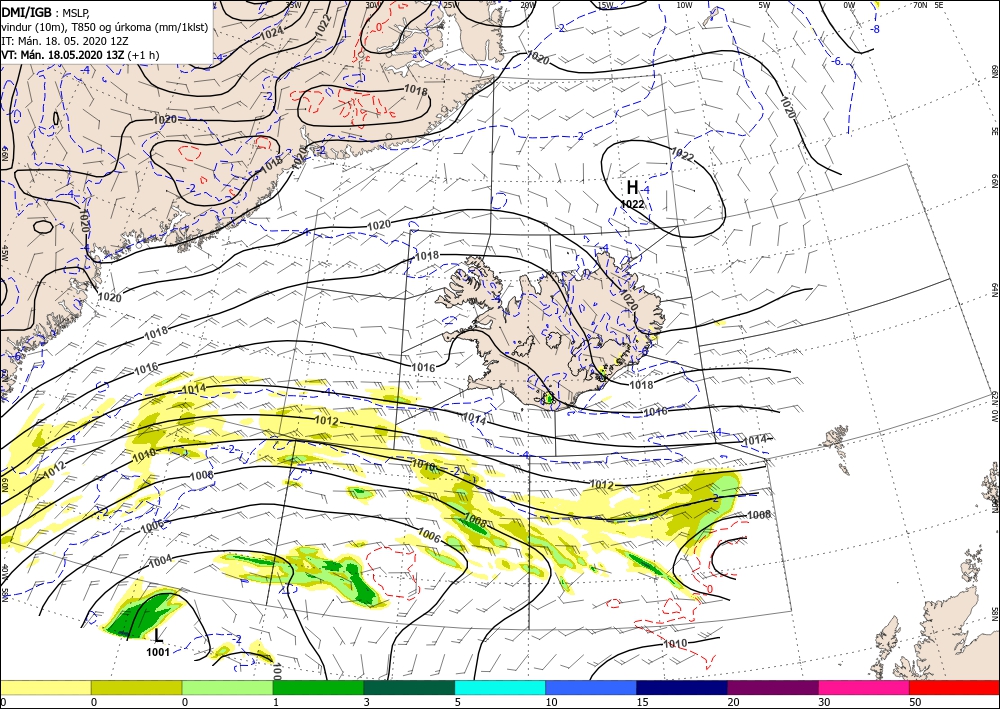
Task: Click the 25W longitude label
Action: [x=450, y=5]
